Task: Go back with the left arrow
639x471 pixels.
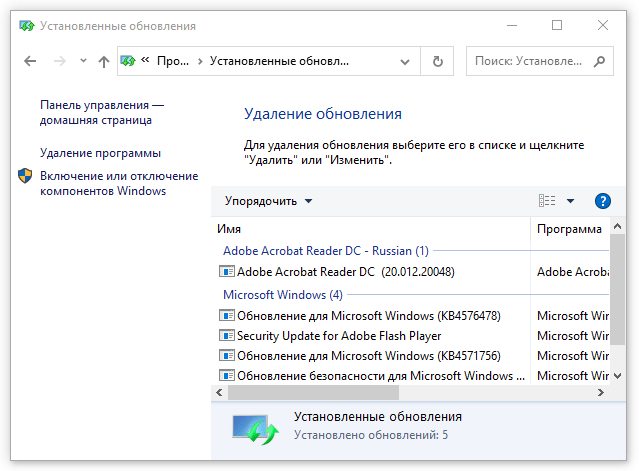Action: tap(30, 62)
